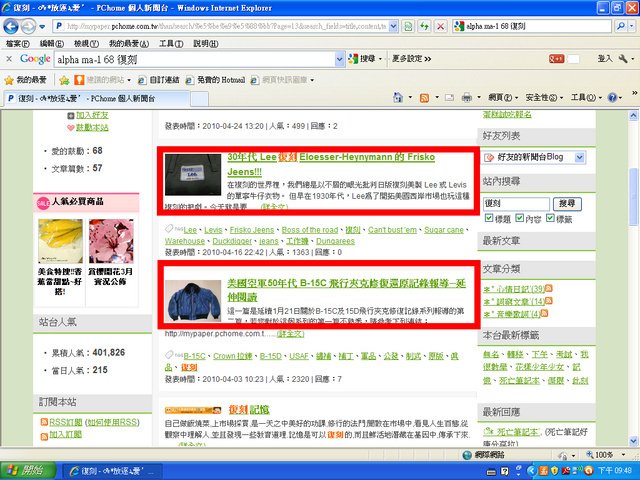The height and width of the screenshot is (480, 640).
Task: Open 30年代 Lee 復刻 Frisko Jeens article link
Action: coord(331,164)
